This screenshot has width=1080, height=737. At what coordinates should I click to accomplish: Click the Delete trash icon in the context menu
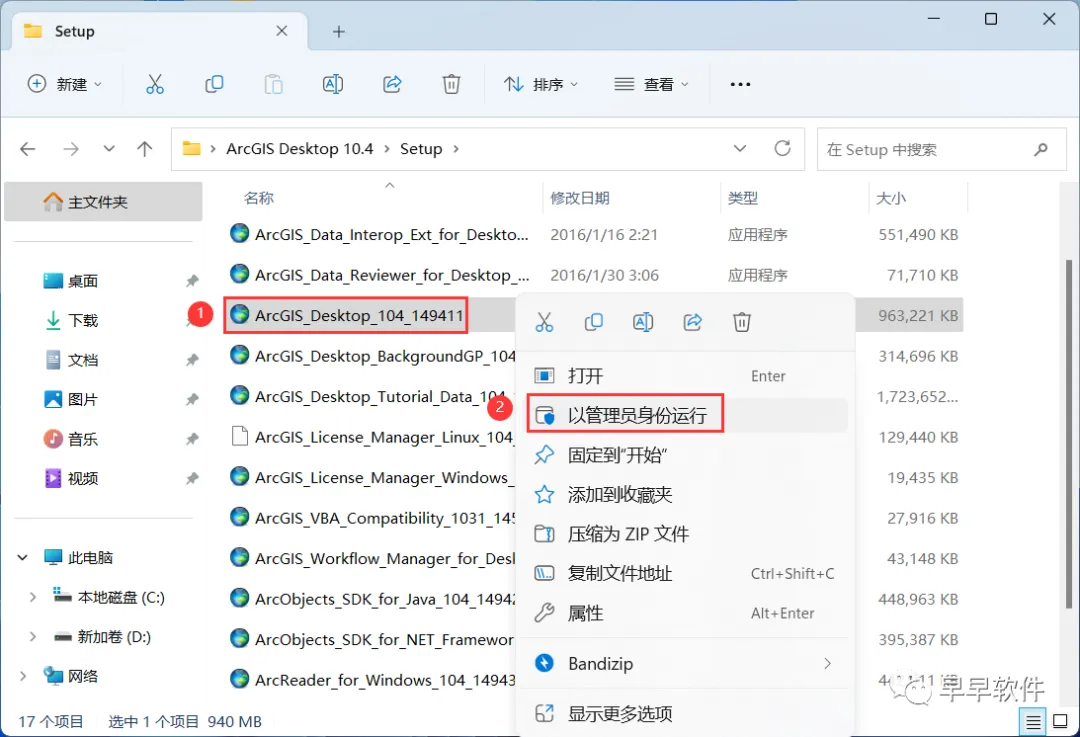pyautogui.click(x=742, y=322)
